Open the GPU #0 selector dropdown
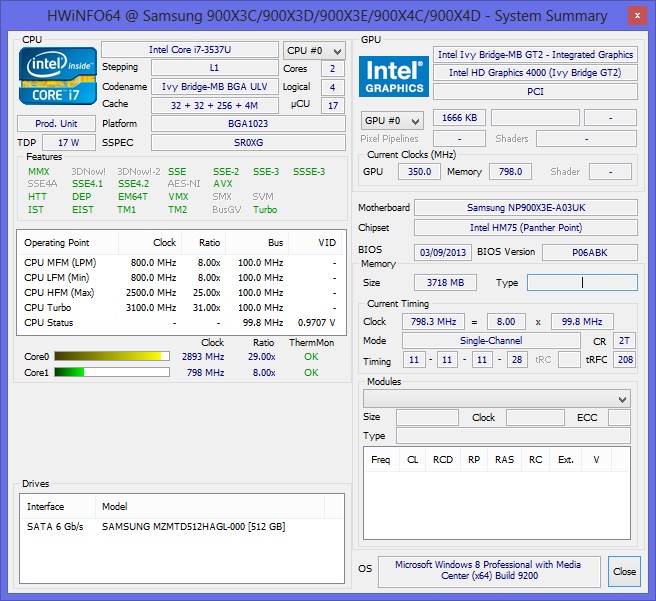This screenshot has width=656, height=601. coord(392,121)
